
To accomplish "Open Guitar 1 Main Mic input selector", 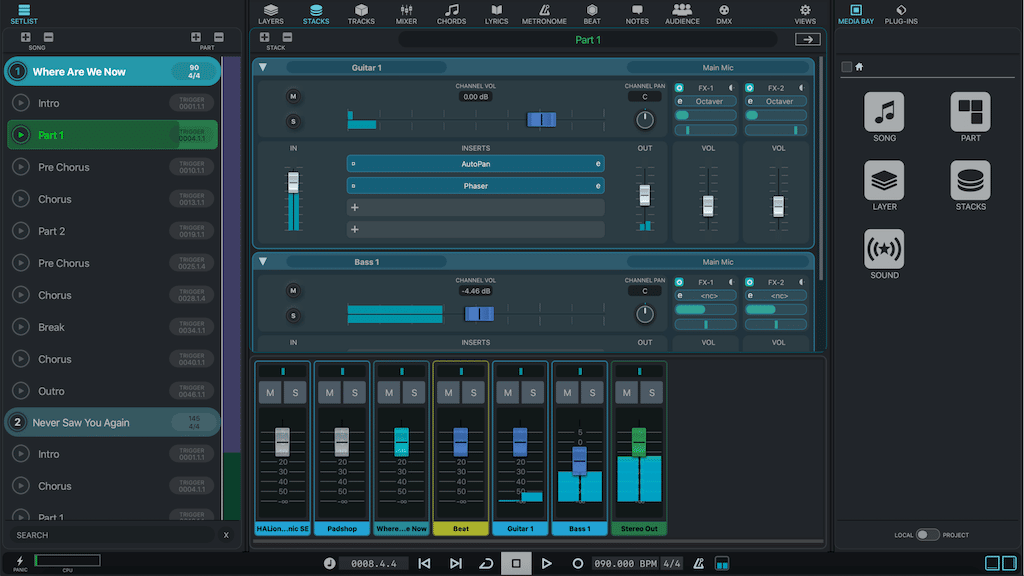I will click(x=718, y=67).
